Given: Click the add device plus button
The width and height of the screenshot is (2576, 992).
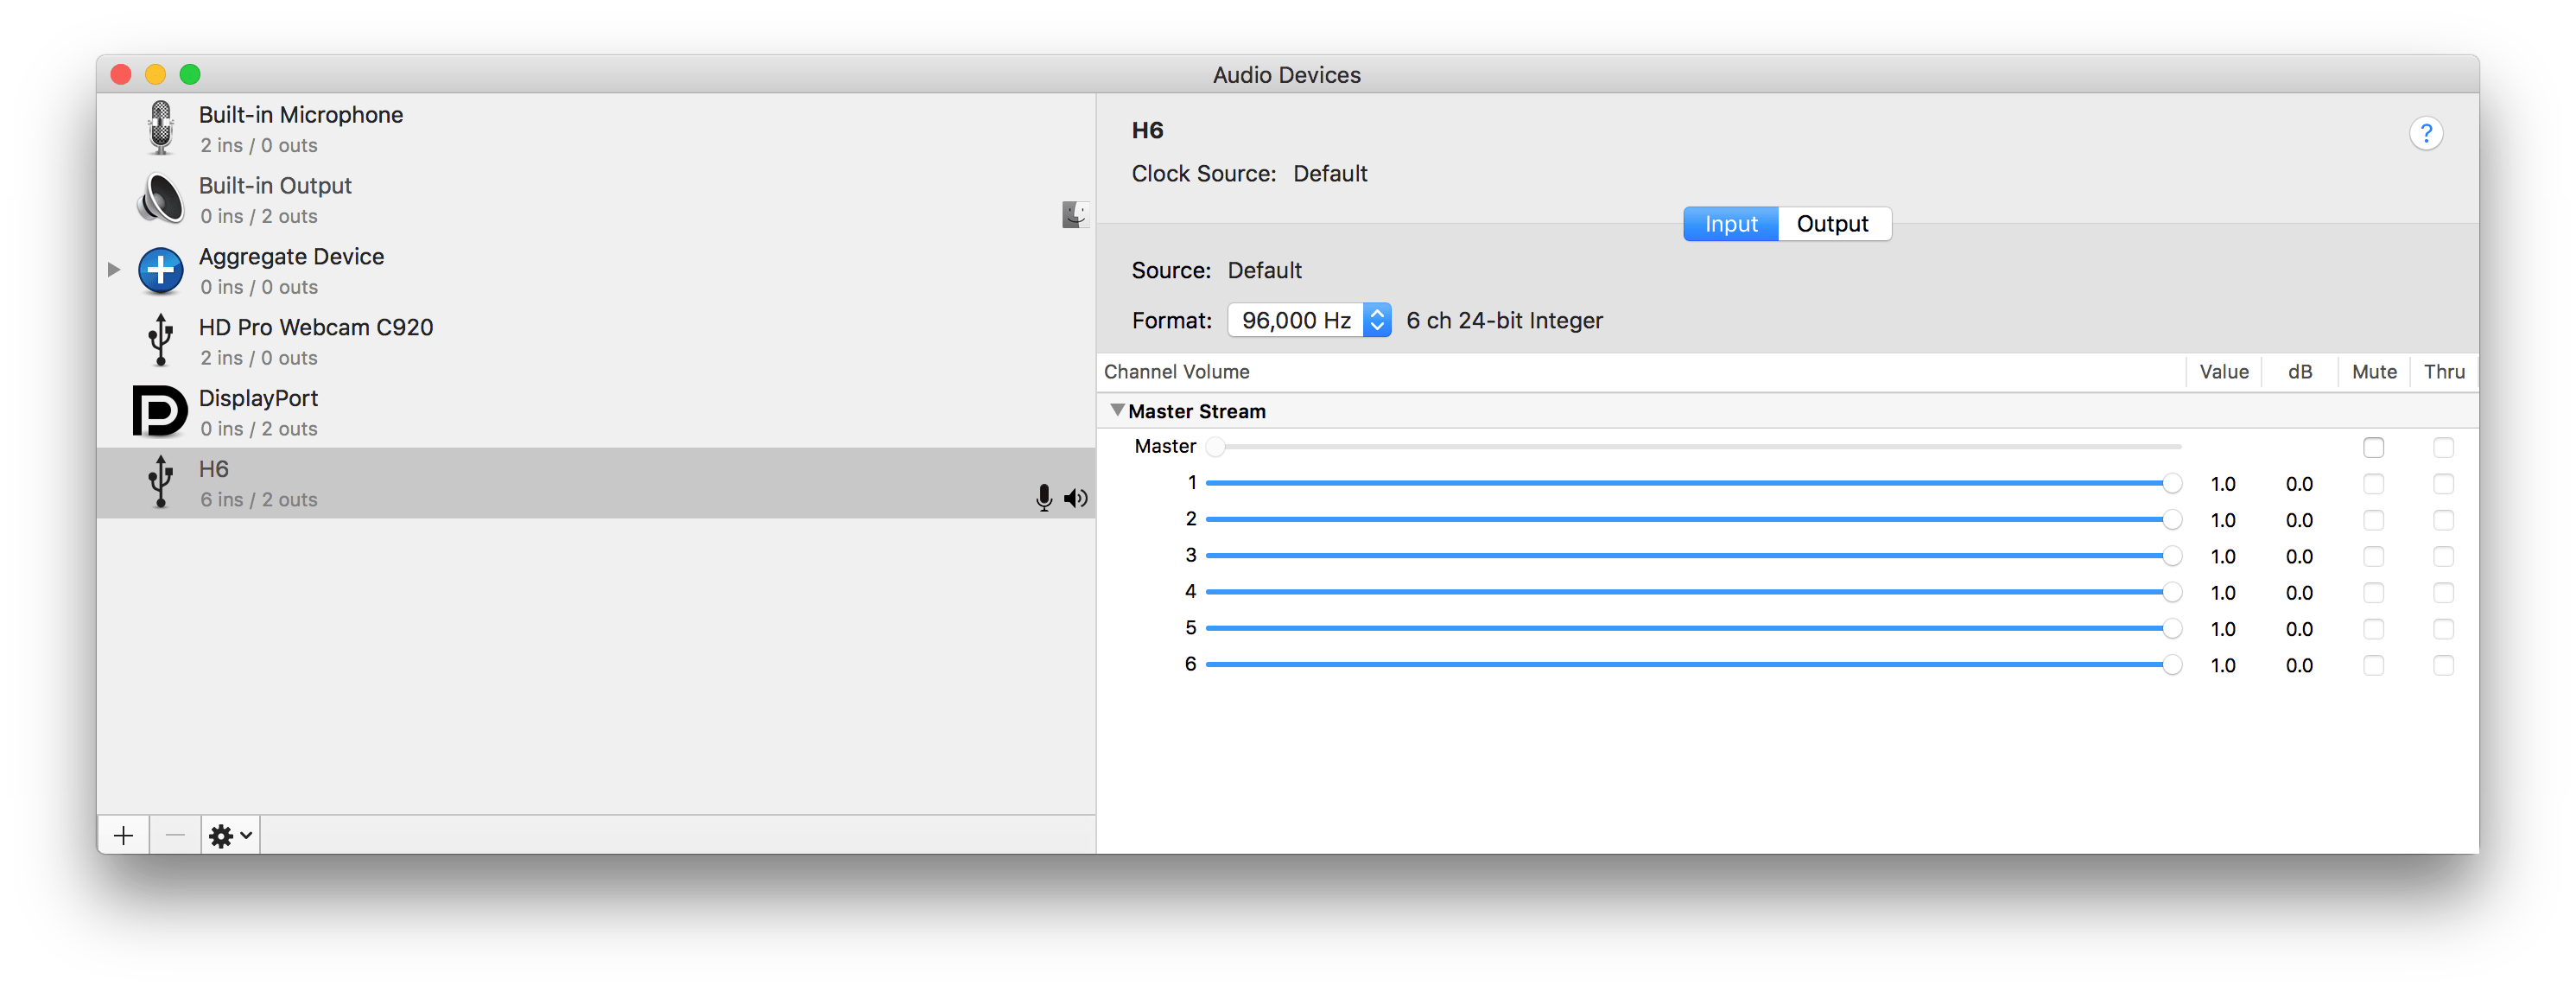Looking at the screenshot, I should point(123,834).
